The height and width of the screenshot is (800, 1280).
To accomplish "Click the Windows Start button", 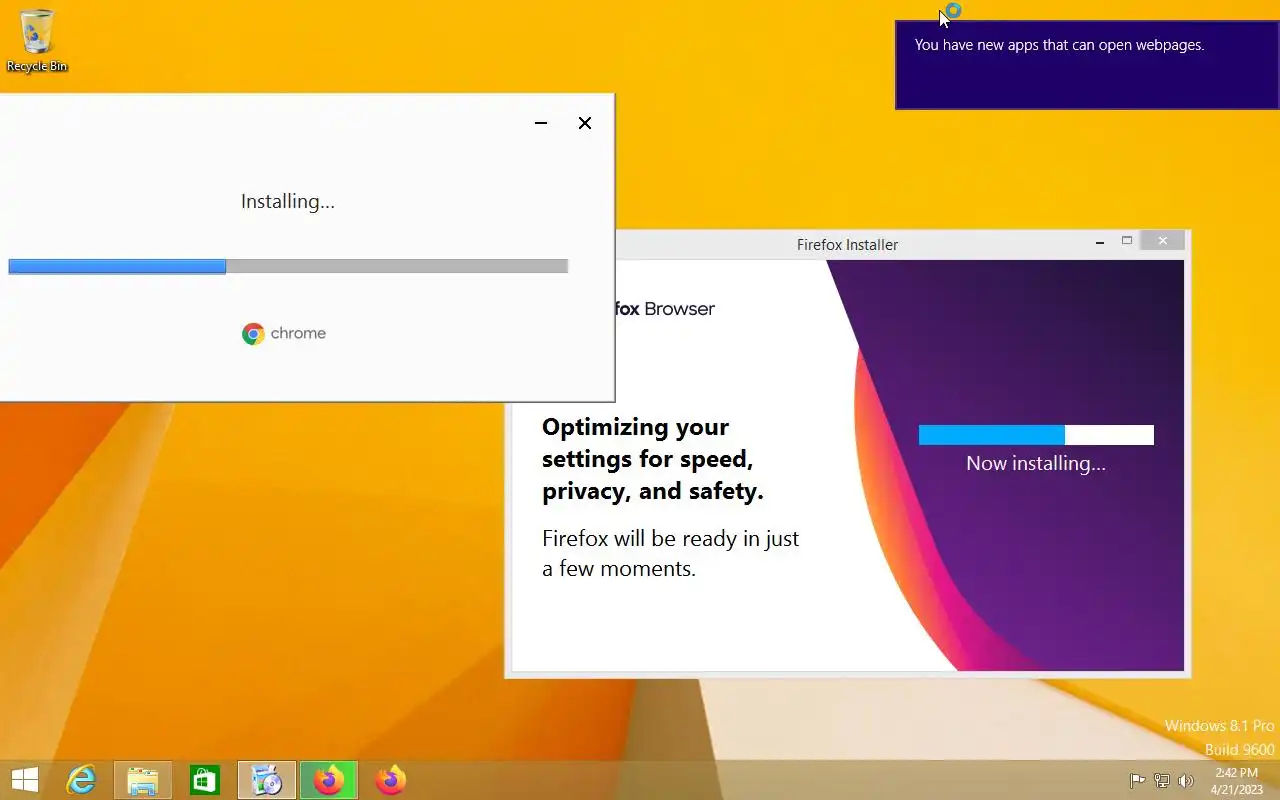I will [x=25, y=780].
